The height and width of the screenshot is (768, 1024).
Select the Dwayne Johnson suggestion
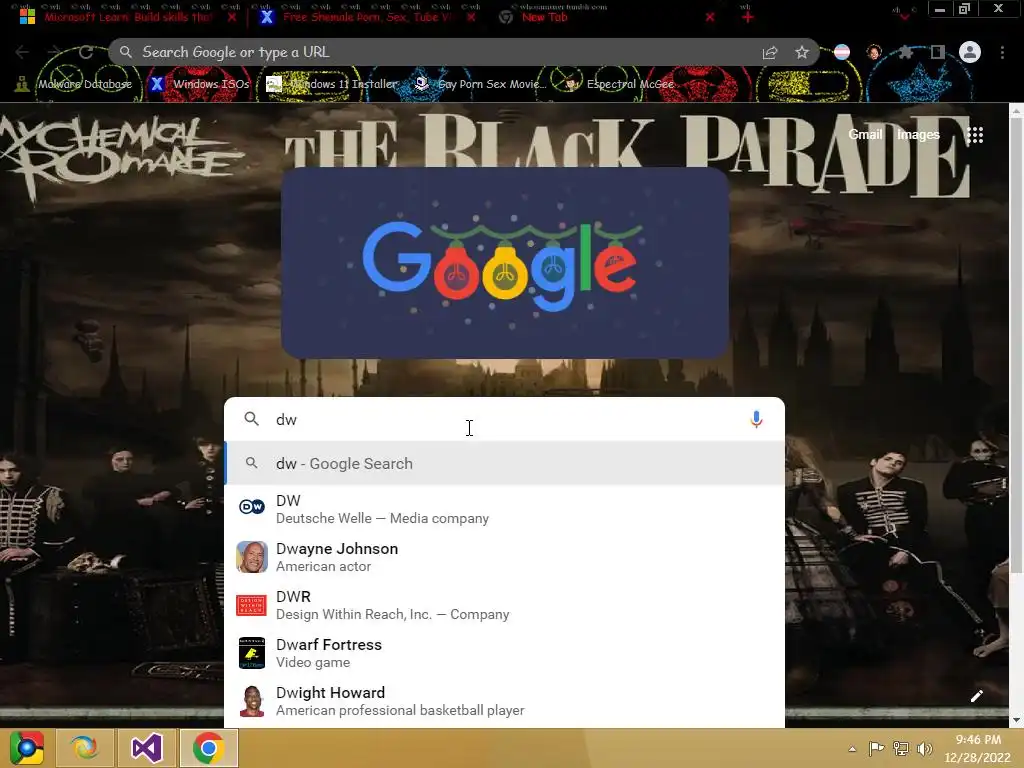504,557
